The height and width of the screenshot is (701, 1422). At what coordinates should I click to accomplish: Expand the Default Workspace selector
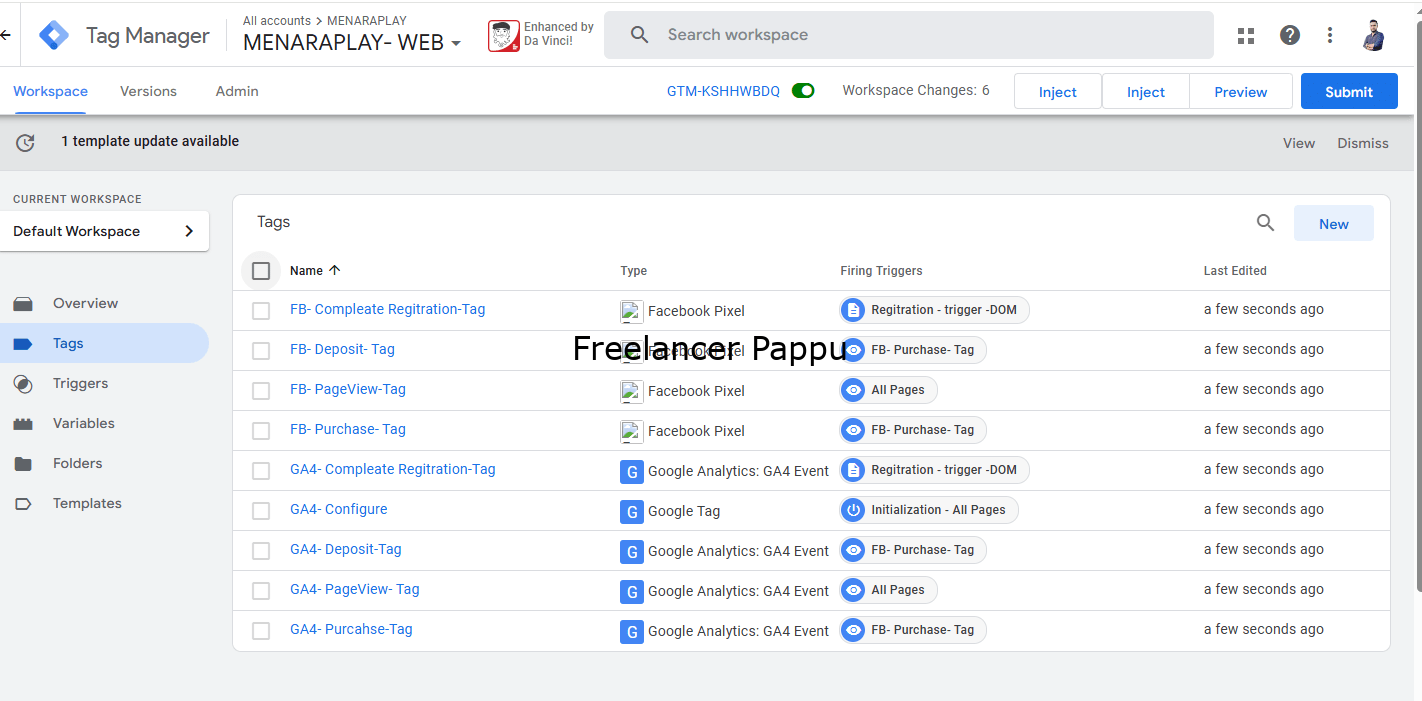(x=105, y=231)
